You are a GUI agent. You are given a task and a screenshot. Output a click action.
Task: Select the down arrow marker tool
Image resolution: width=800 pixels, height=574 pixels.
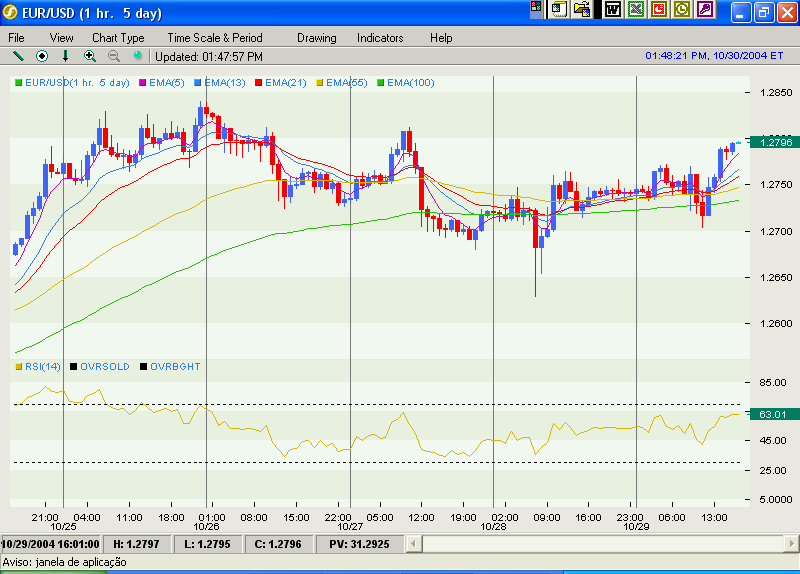coord(66,56)
